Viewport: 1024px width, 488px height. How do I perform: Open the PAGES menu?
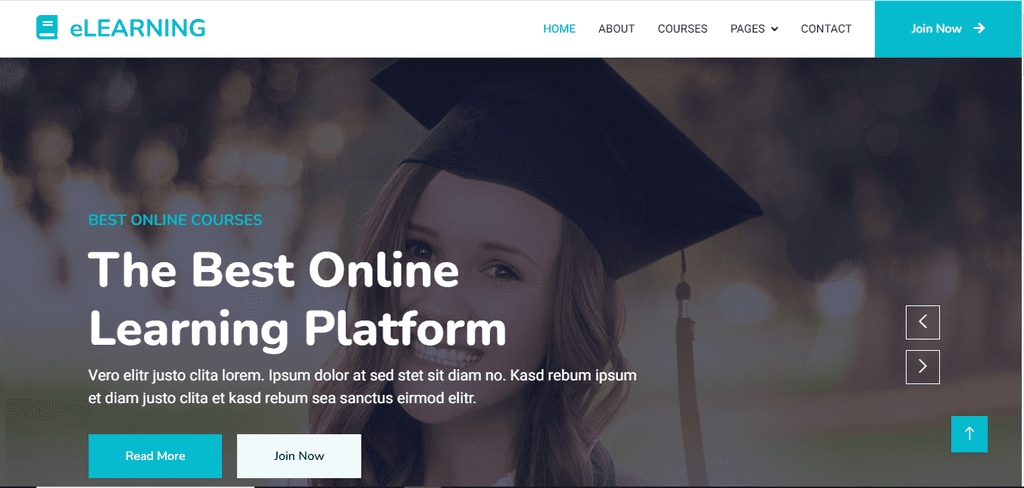(x=754, y=29)
